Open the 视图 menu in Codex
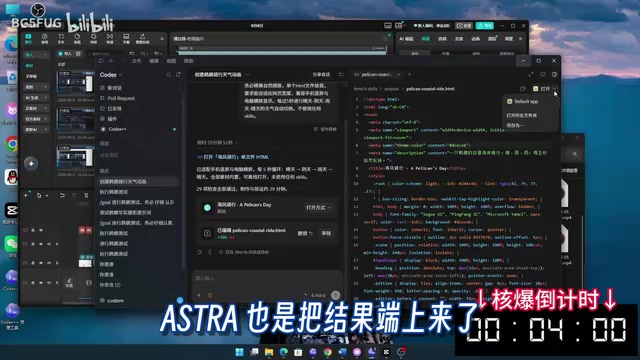Viewport: 640px width, 360px height. coord(171,61)
